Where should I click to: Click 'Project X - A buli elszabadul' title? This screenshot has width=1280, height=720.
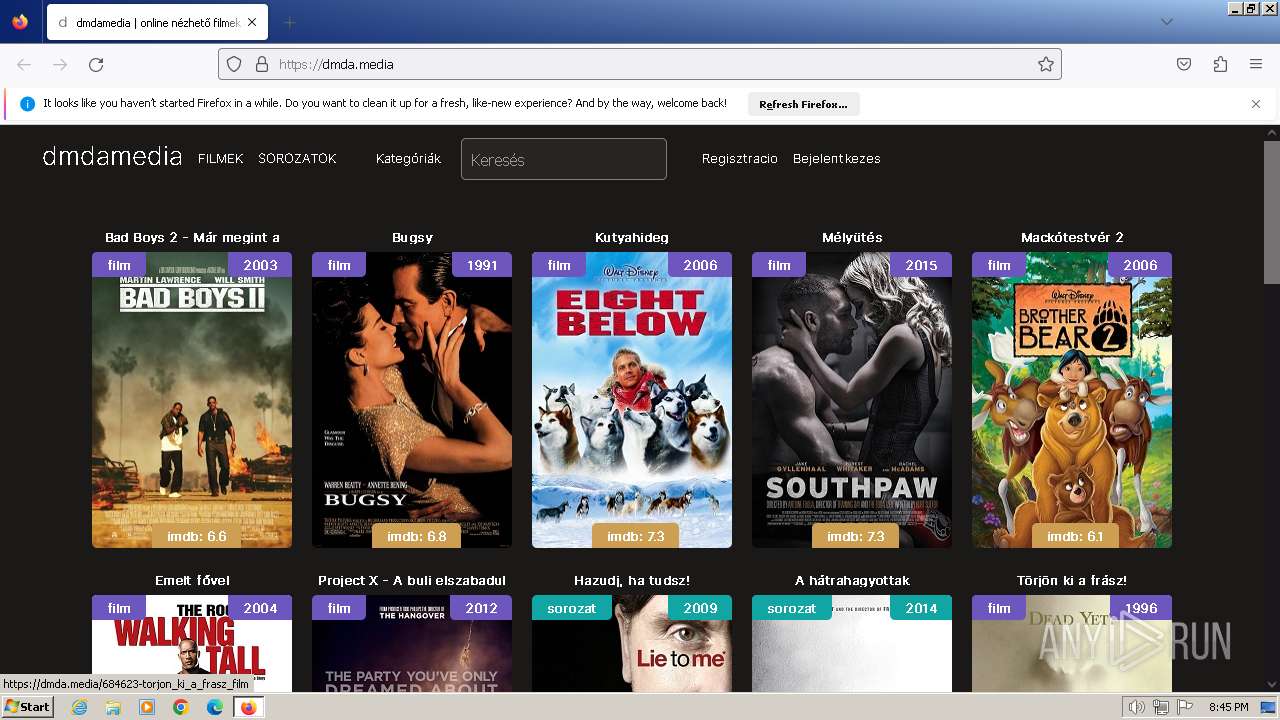[412, 581]
